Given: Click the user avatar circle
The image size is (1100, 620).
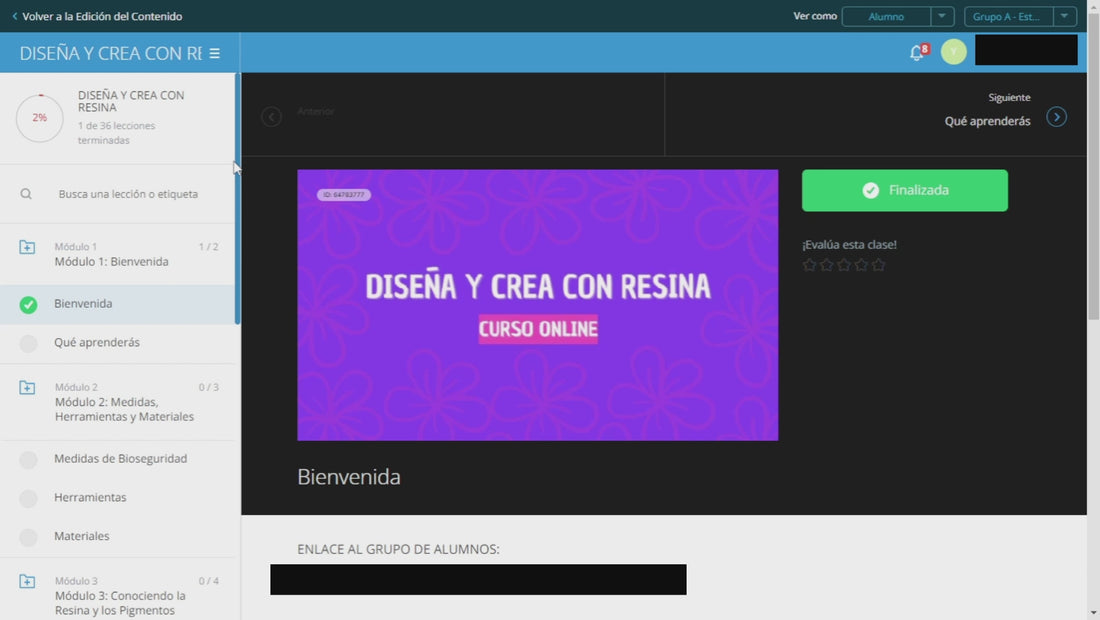Looking at the screenshot, I should (x=953, y=52).
